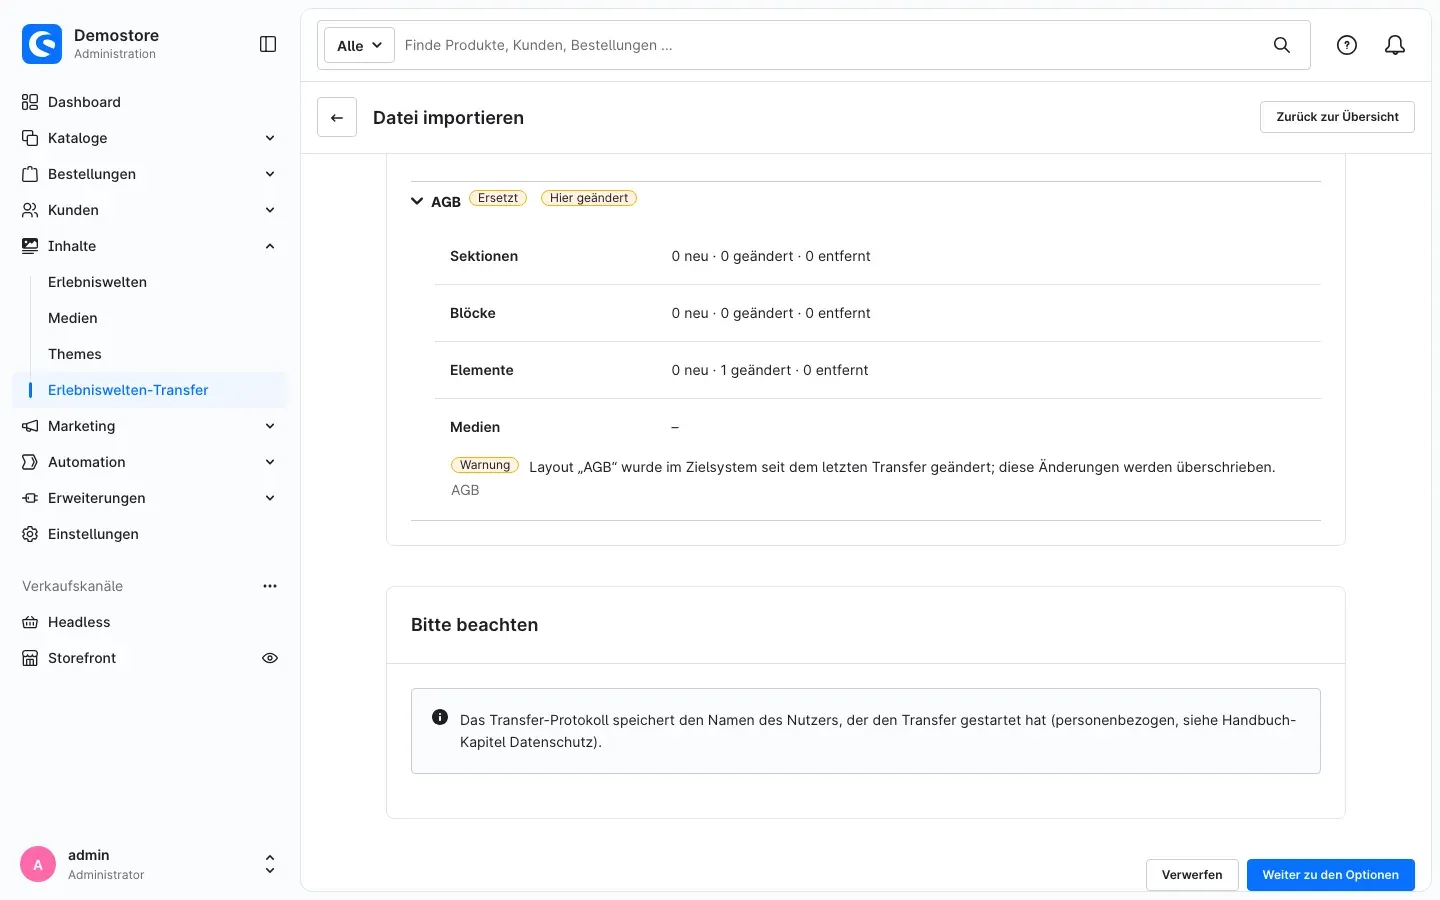Click the Hier geändert badge
The width and height of the screenshot is (1440, 900).
(589, 198)
